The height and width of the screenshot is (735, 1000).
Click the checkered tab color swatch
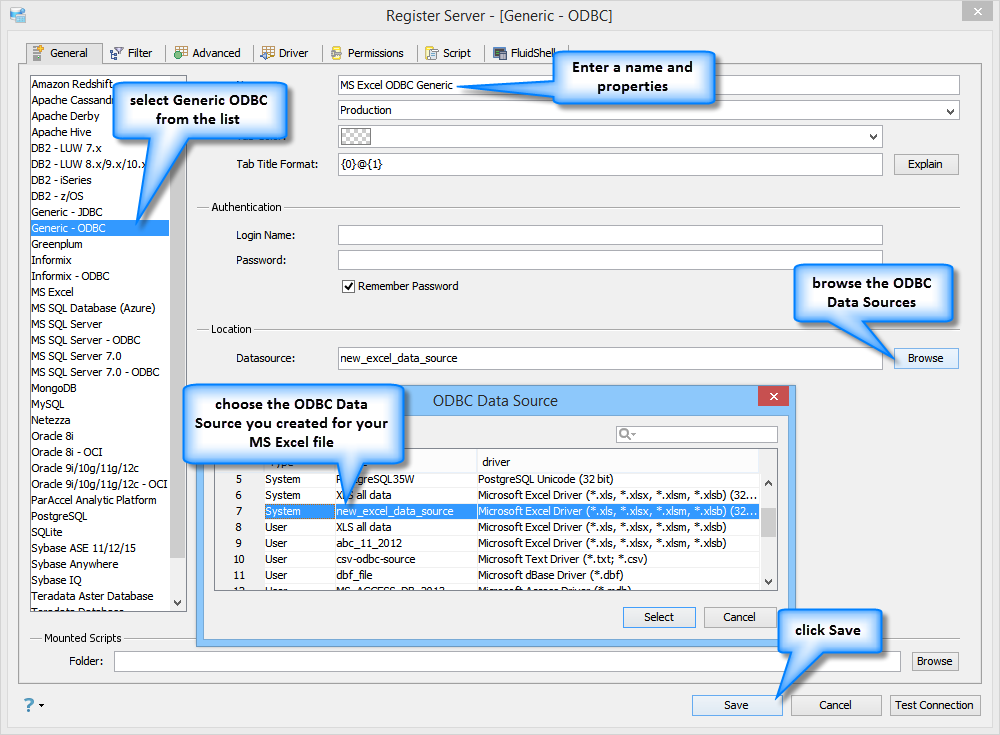point(356,137)
